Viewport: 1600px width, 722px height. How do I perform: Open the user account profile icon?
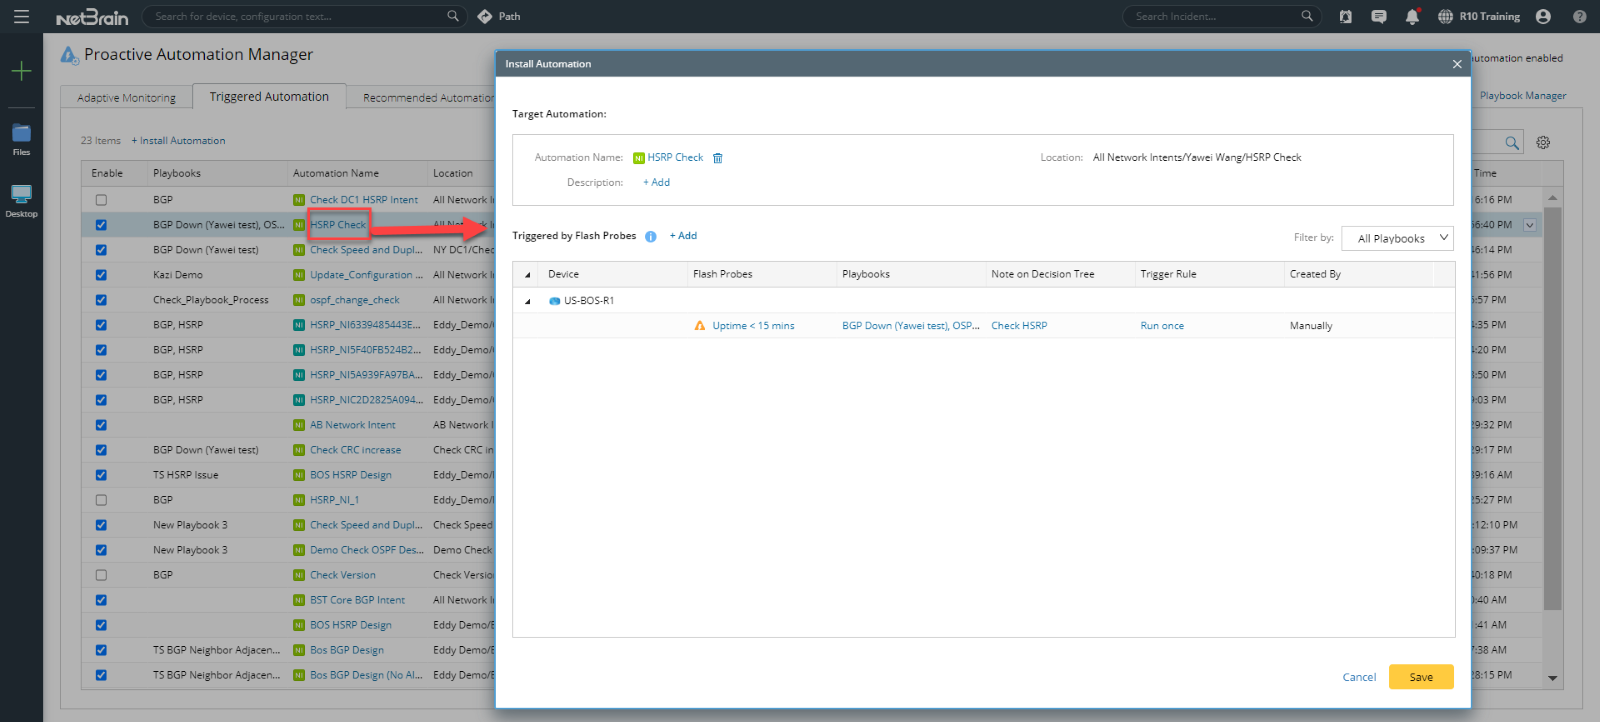point(1543,17)
